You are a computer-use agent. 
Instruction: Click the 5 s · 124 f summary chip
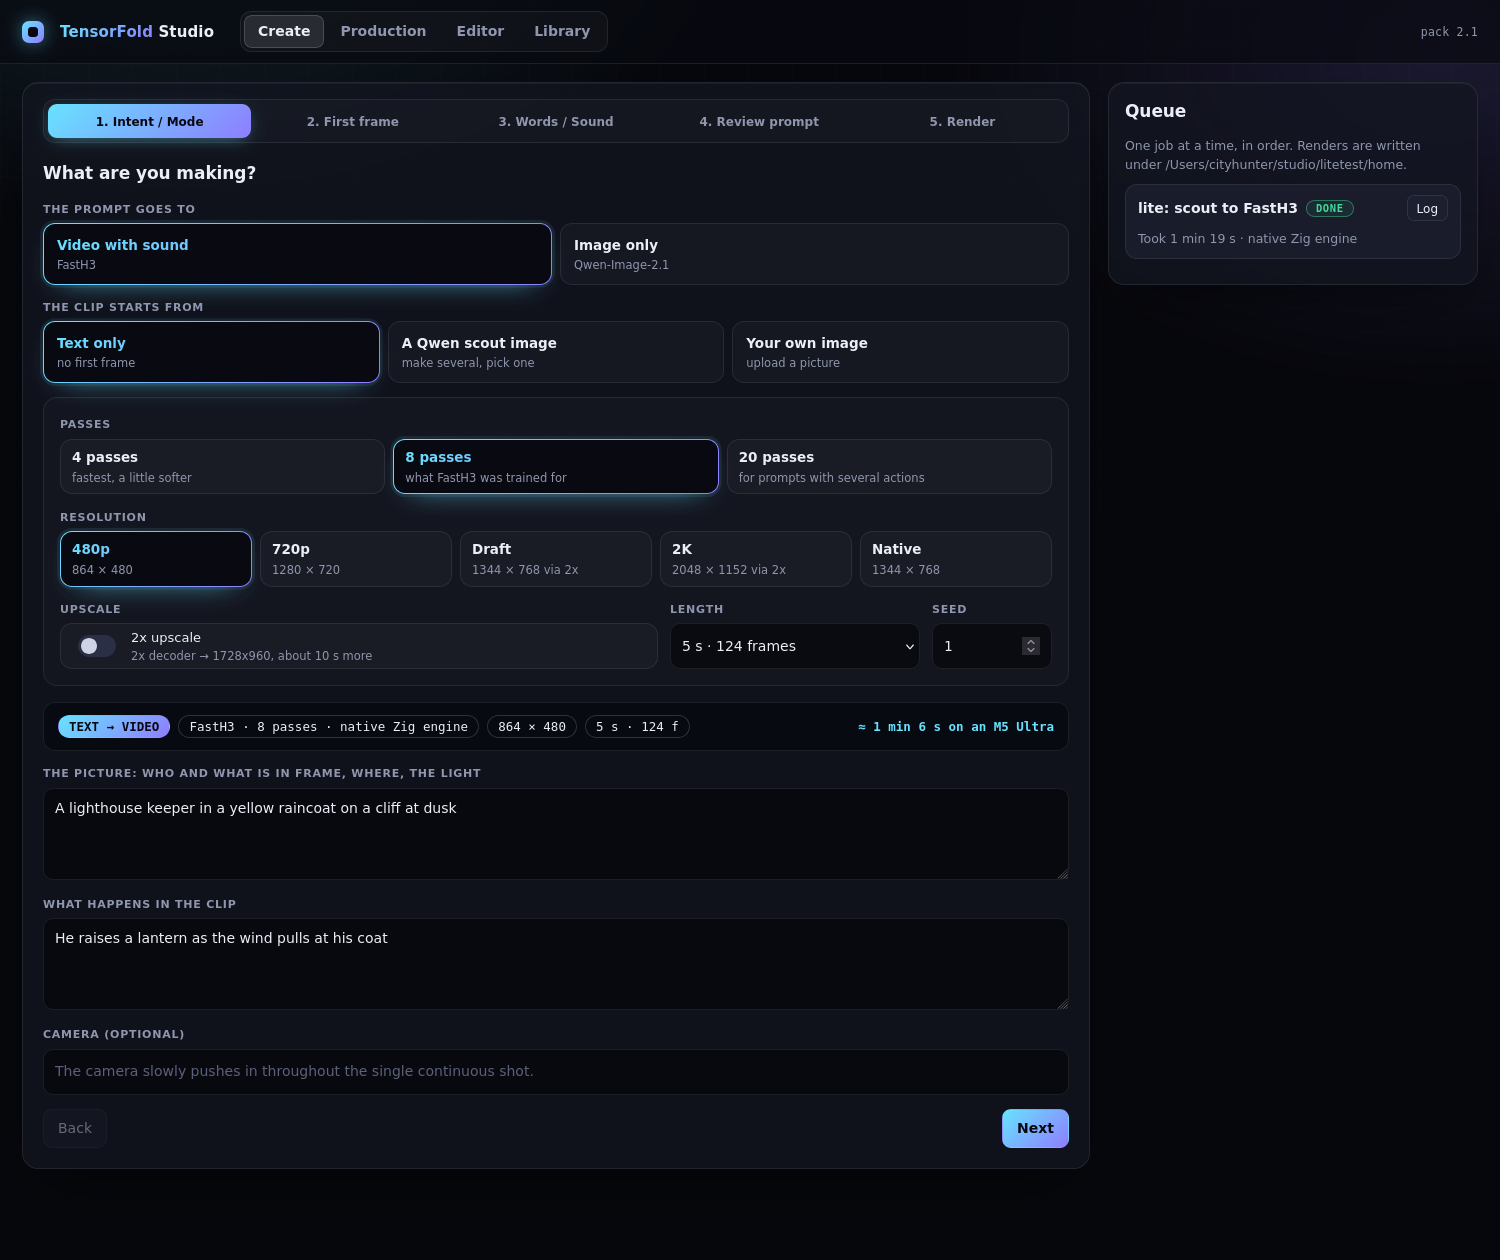click(637, 727)
